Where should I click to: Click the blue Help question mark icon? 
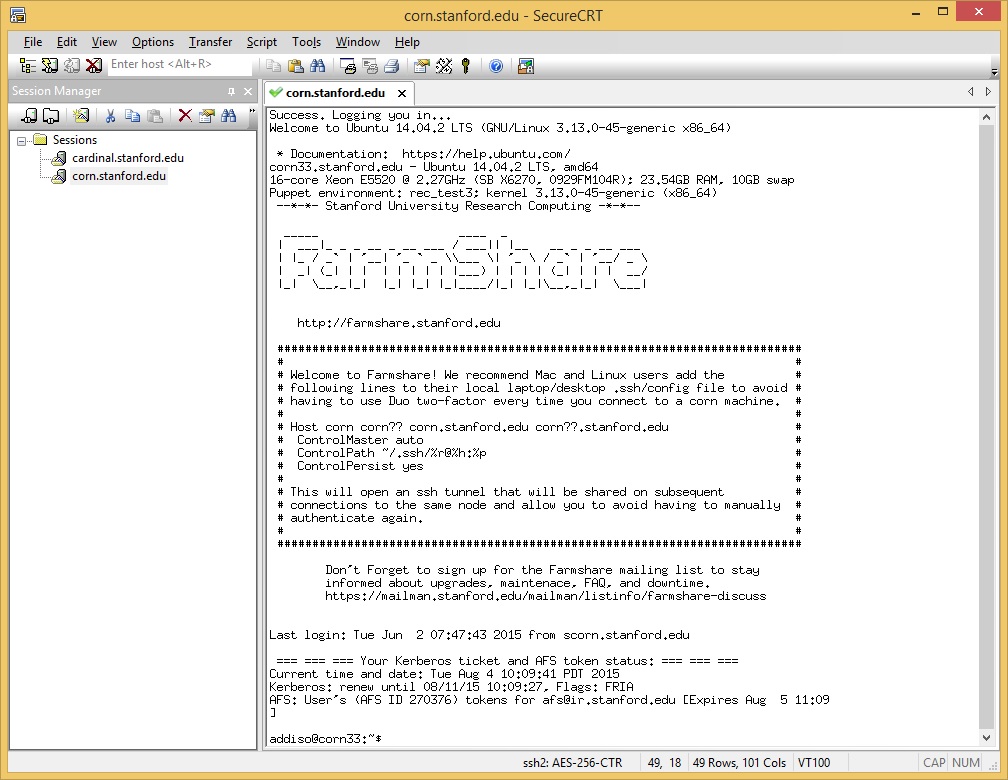click(x=496, y=66)
